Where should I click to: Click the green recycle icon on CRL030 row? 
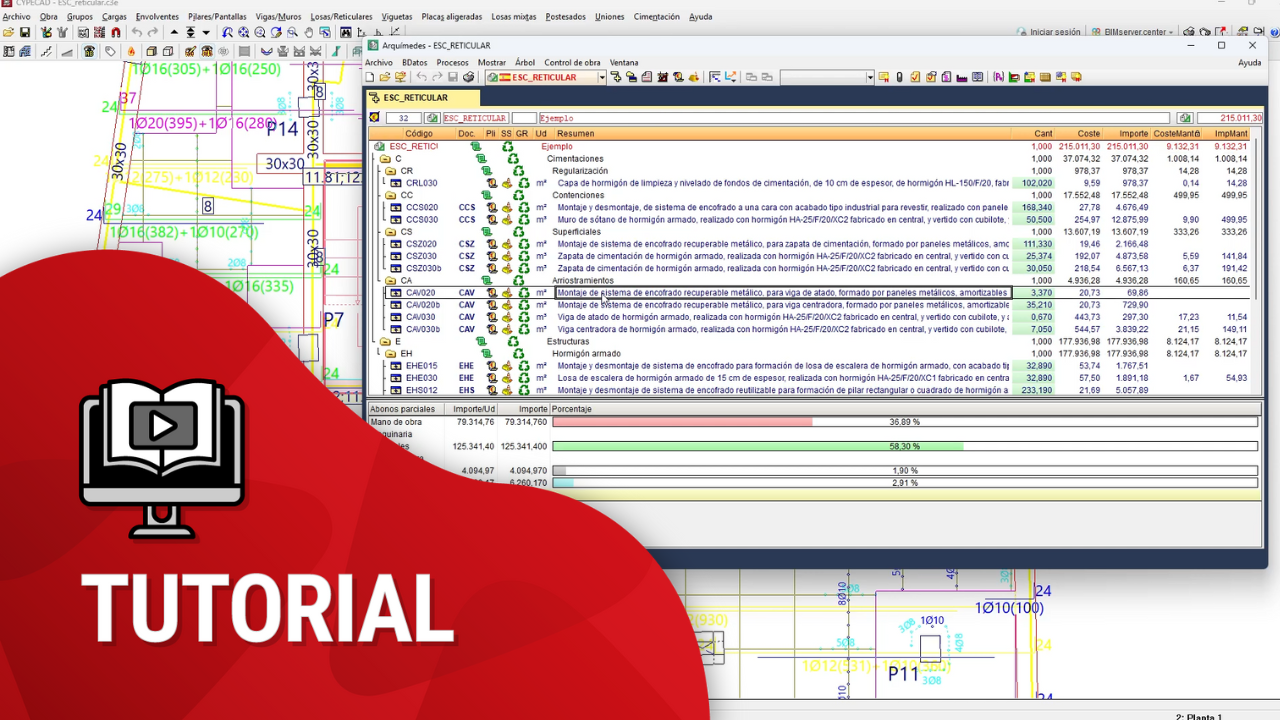point(522,183)
